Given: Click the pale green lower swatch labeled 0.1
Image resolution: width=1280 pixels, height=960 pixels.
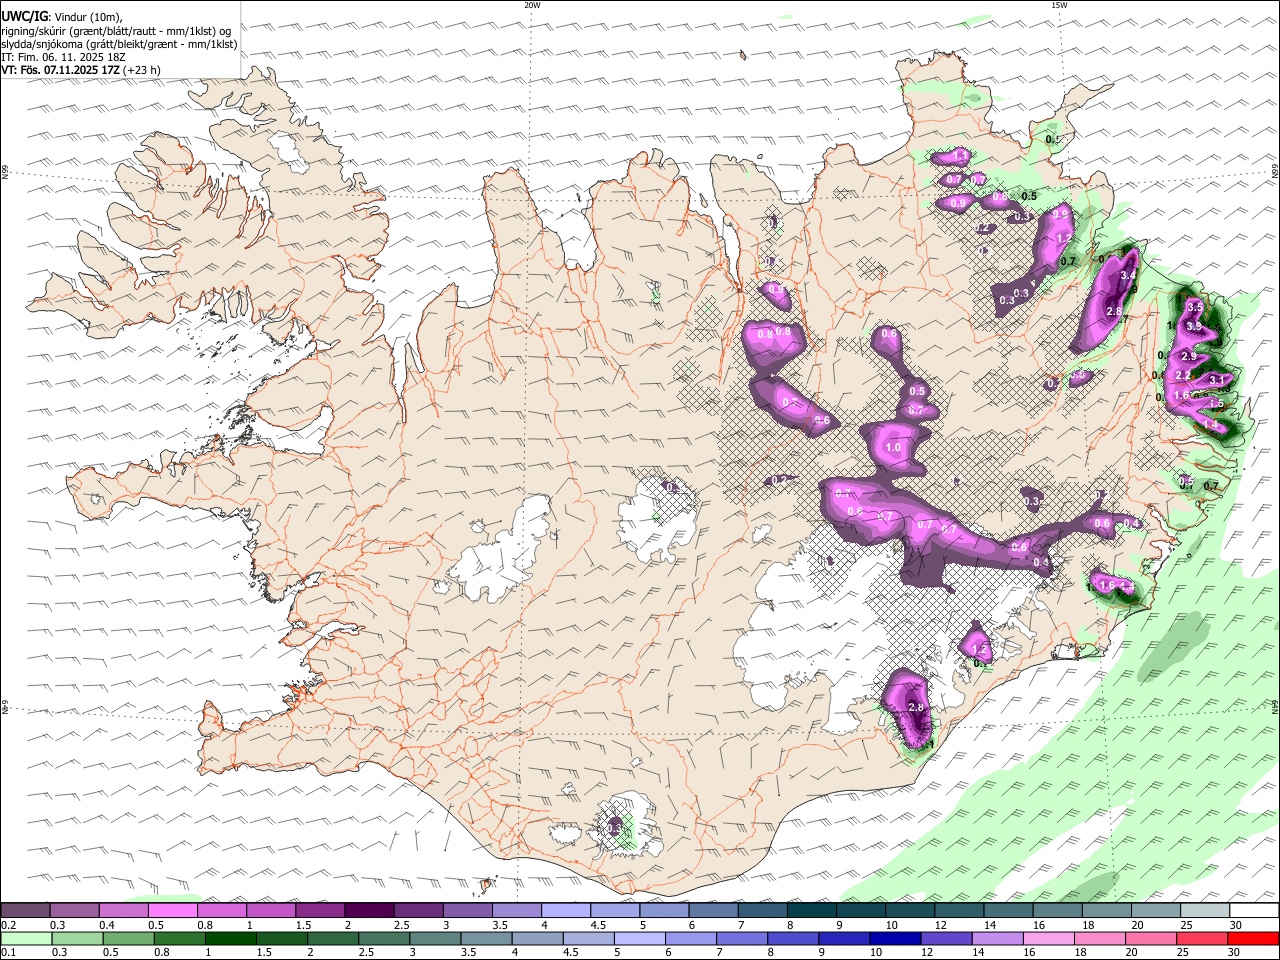Looking at the screenshot, I should tap(26, 939).
